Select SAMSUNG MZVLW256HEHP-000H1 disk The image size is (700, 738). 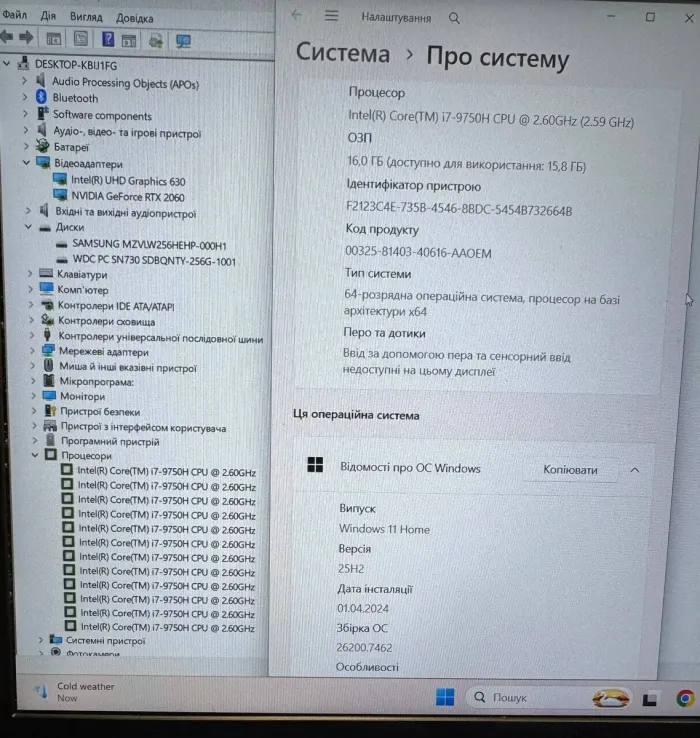coord(149,245)
